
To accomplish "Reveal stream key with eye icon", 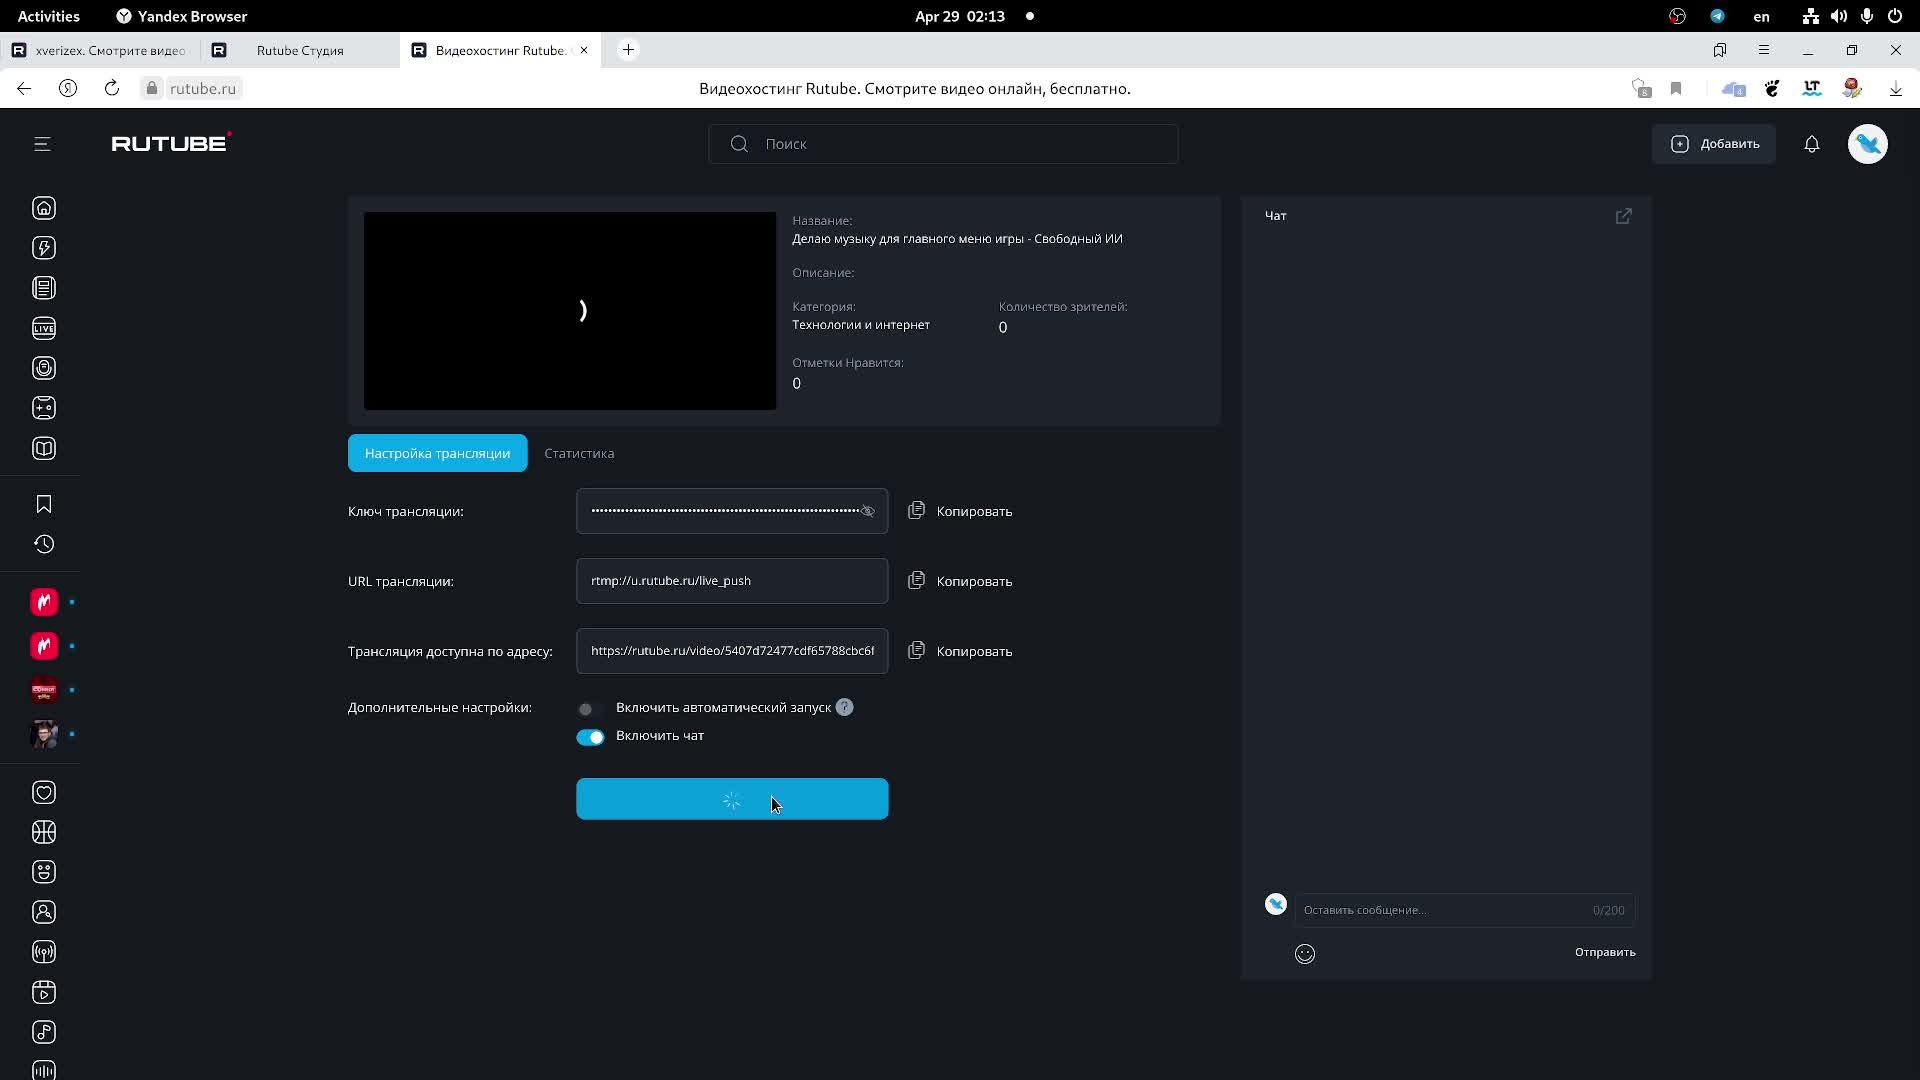I will [867, 511].
